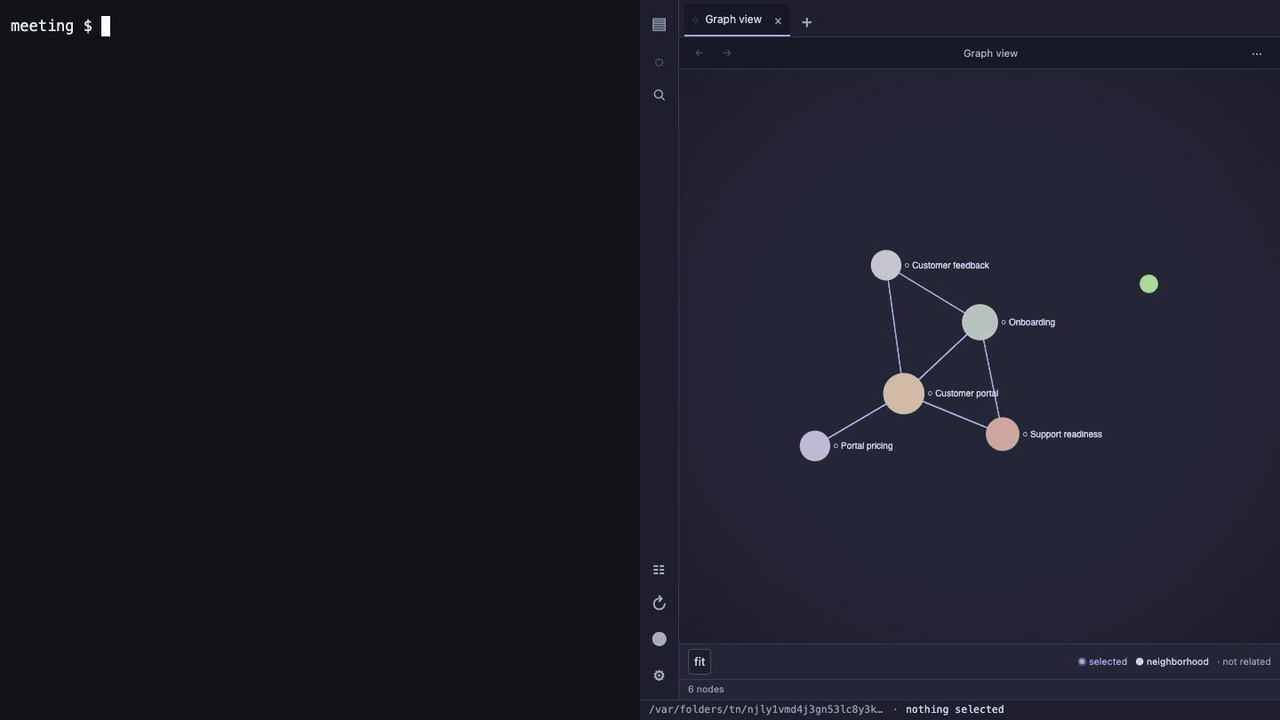This screenshot has width=1280, height=720.
Task: Click the 'nothing selected' status text
Action: pyautogui.click(x=955, y=710)
